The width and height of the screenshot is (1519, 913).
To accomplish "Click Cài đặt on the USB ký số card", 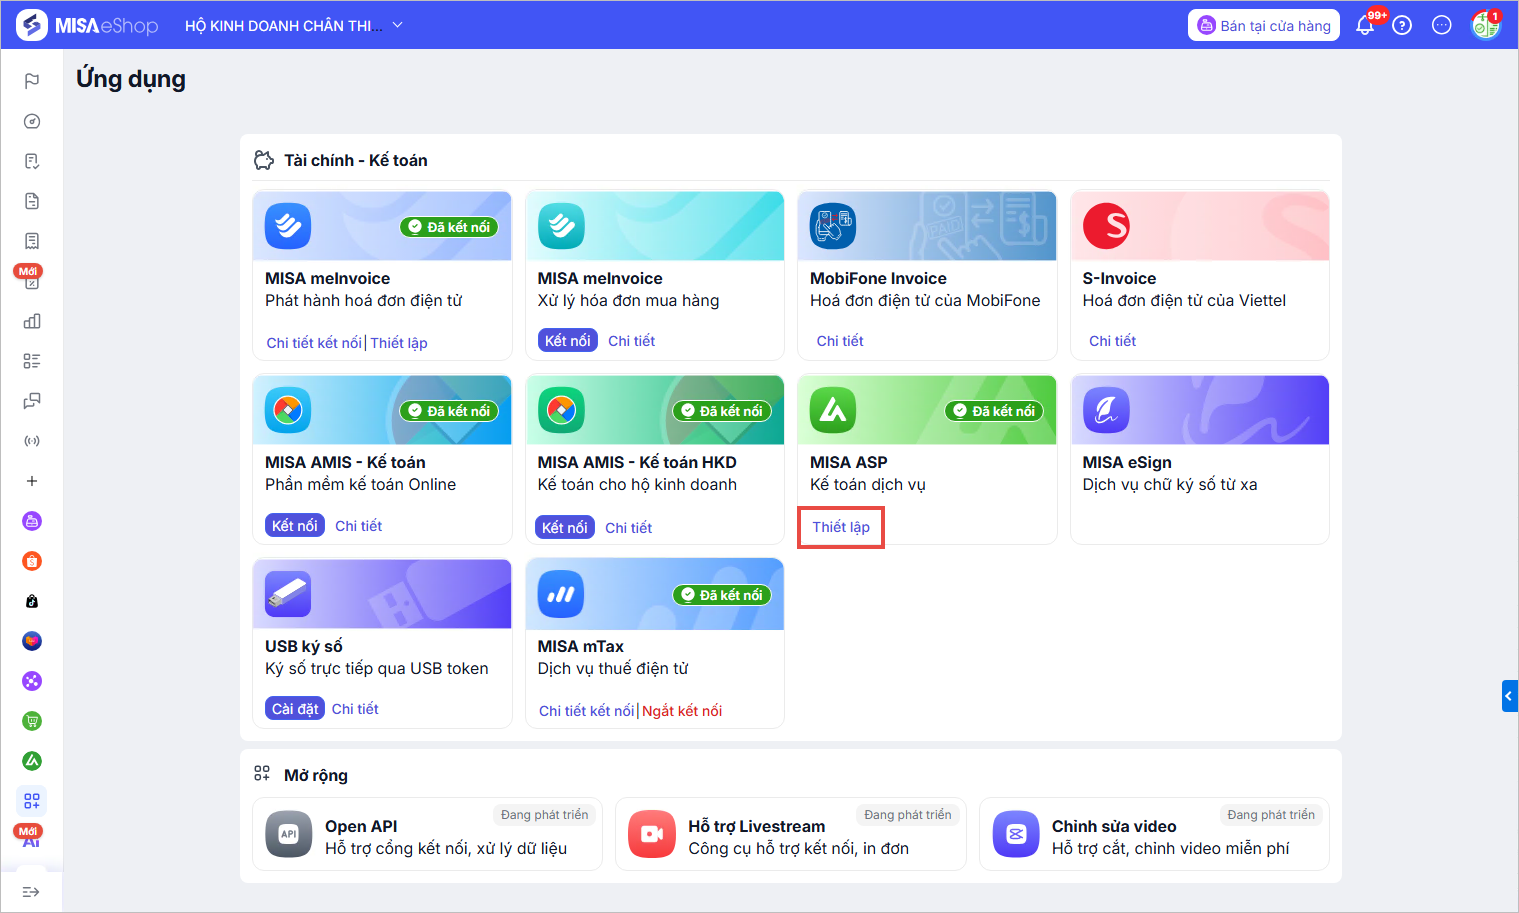I will coord(295,709).
